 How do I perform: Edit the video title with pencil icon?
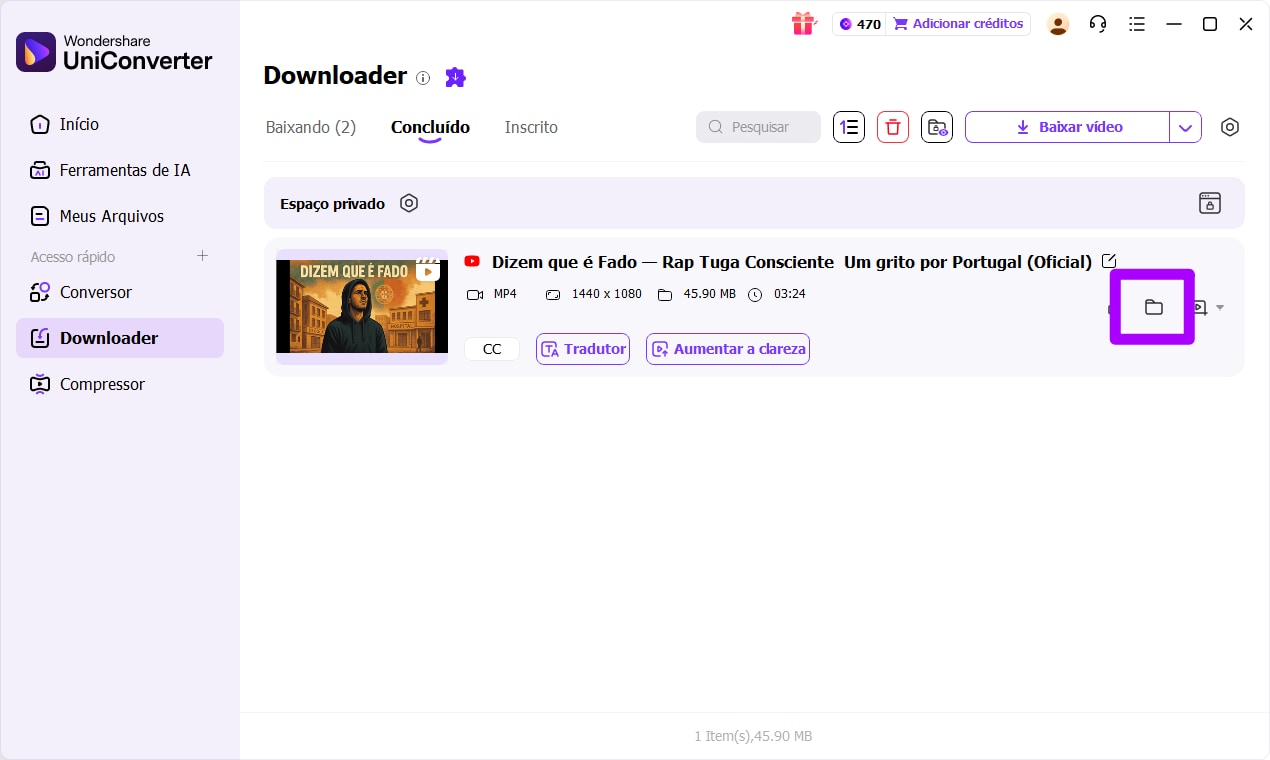point(1108,261)
